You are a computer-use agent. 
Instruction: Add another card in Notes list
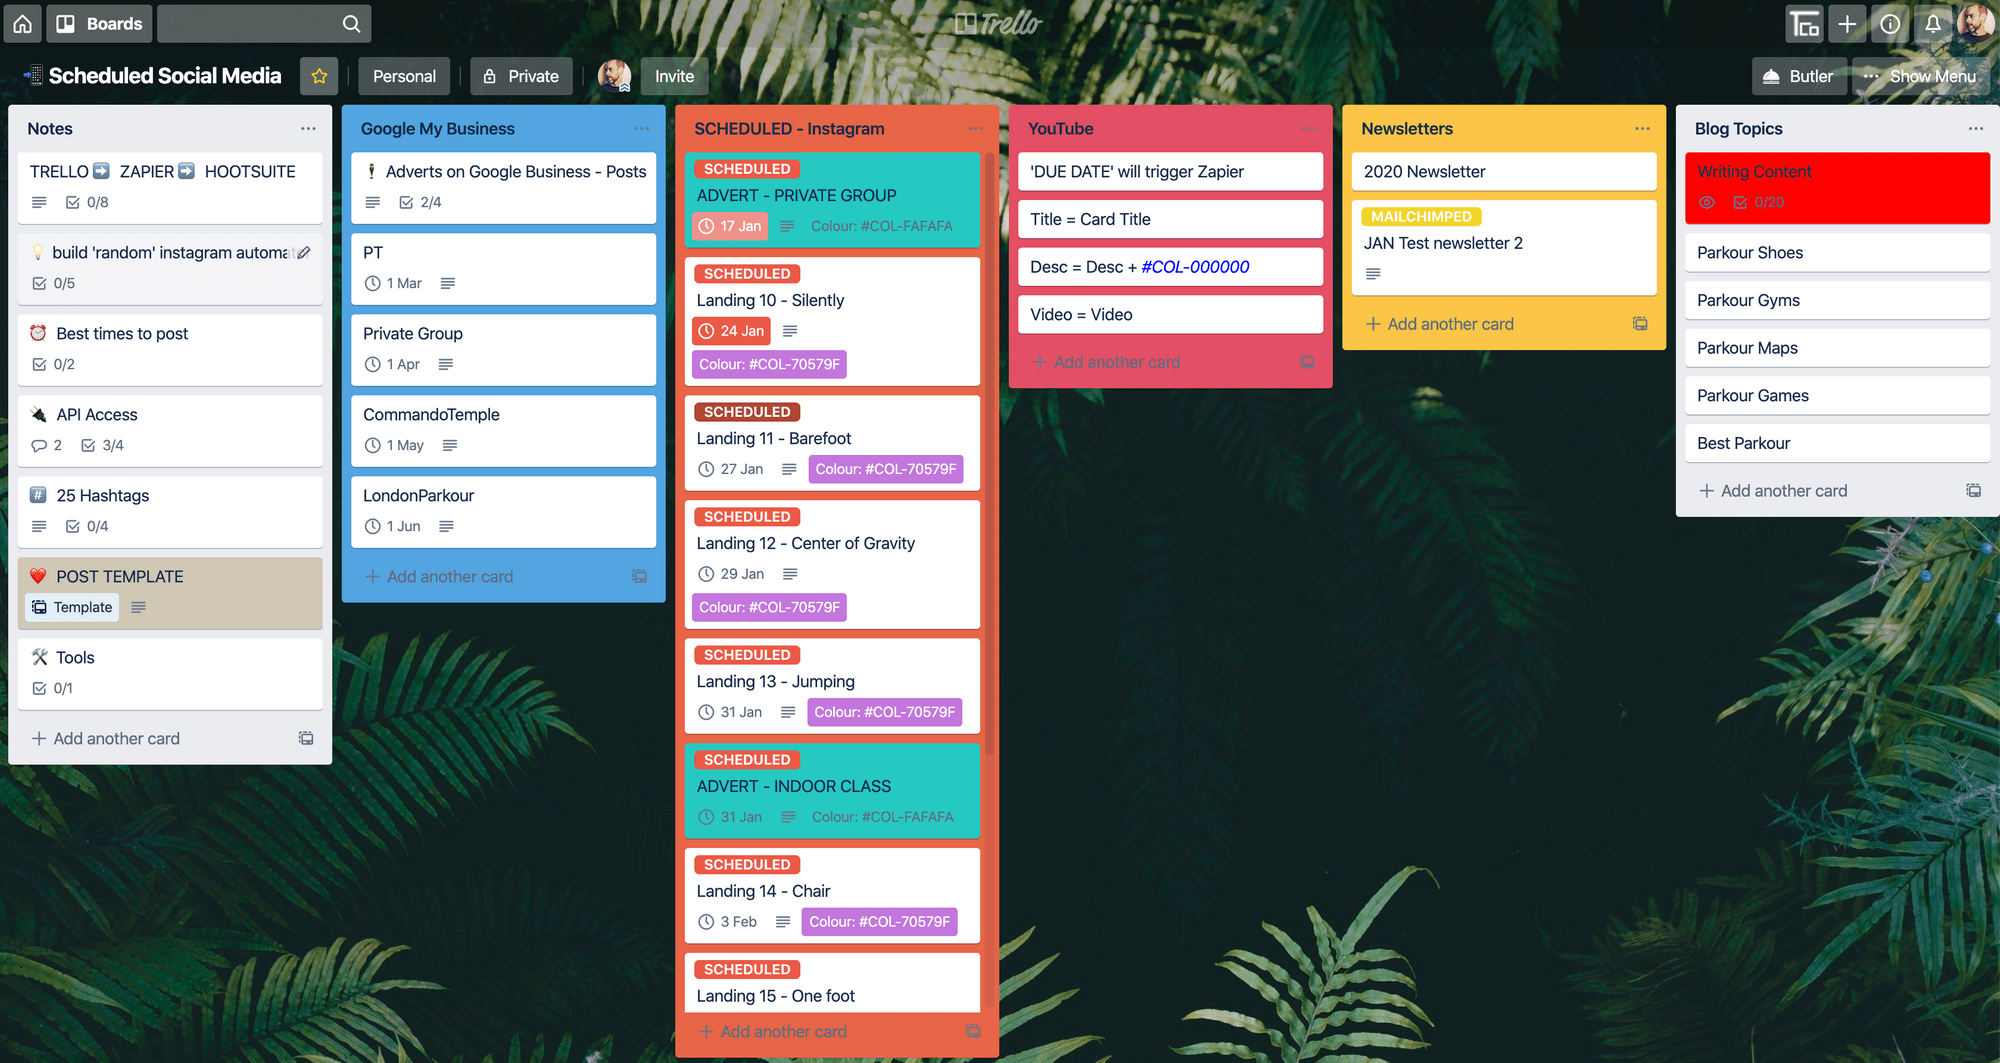tap(106, 739)
